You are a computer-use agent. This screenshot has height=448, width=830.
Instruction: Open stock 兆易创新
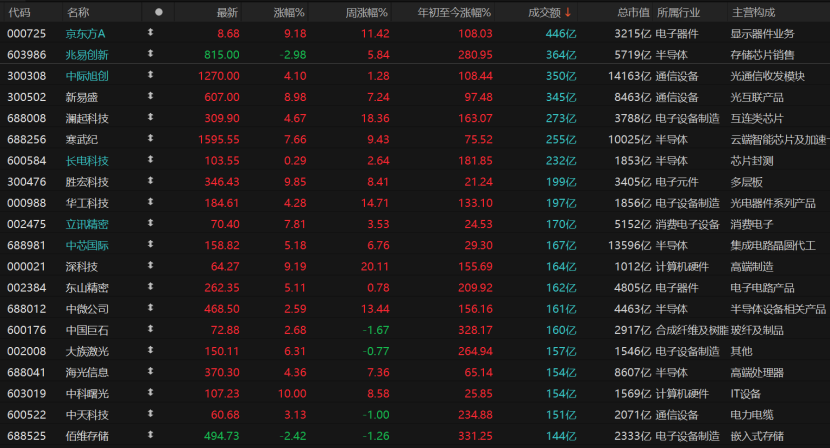click(87, 55)
